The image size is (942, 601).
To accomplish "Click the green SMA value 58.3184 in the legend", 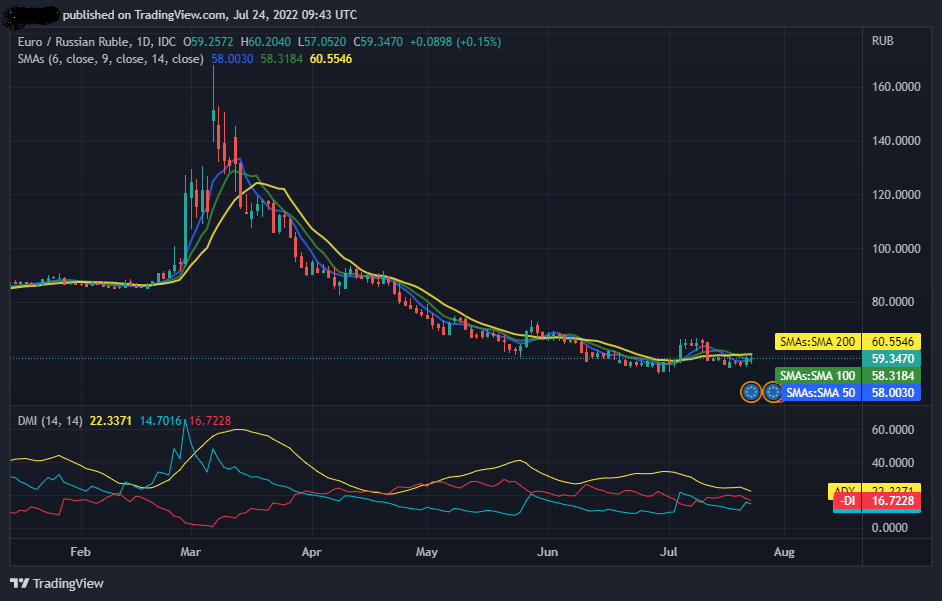I will 281,59.
